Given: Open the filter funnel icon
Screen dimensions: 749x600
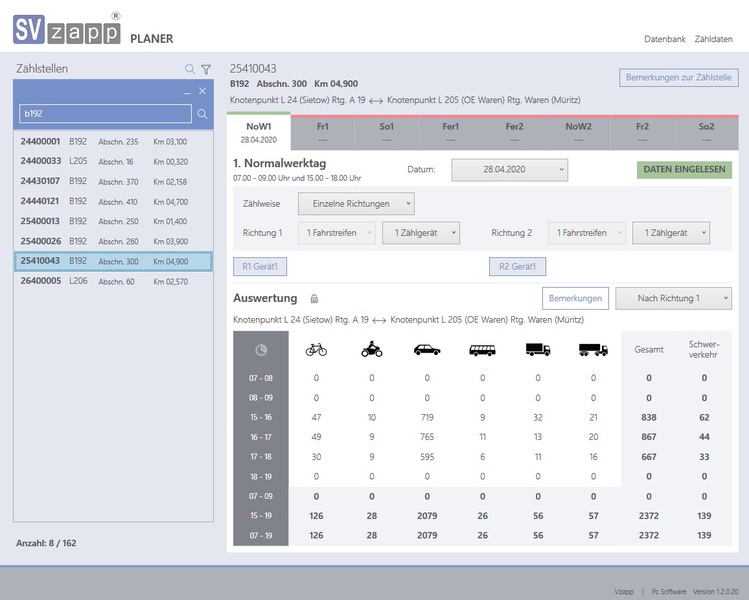Looking at the screenshot, I should click(206, 70).
